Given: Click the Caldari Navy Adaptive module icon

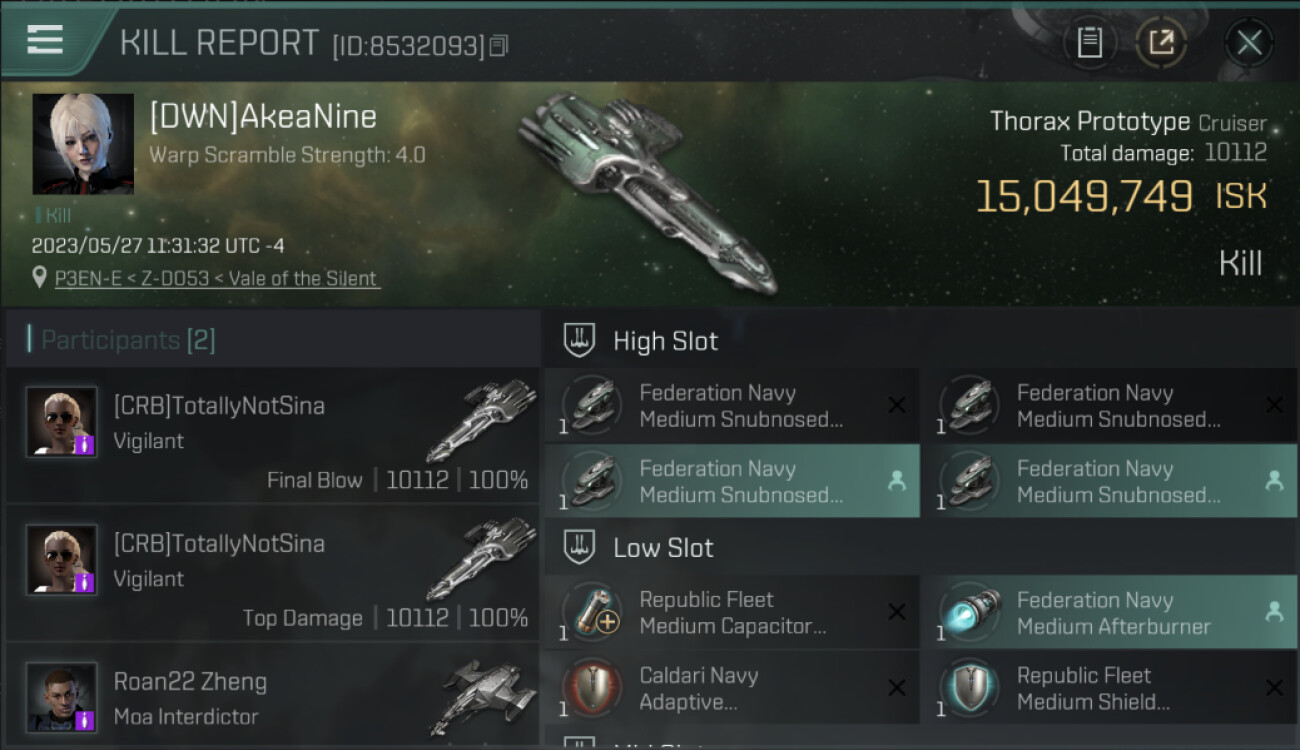Looking at the screenshot, I should tap(590, 688).
